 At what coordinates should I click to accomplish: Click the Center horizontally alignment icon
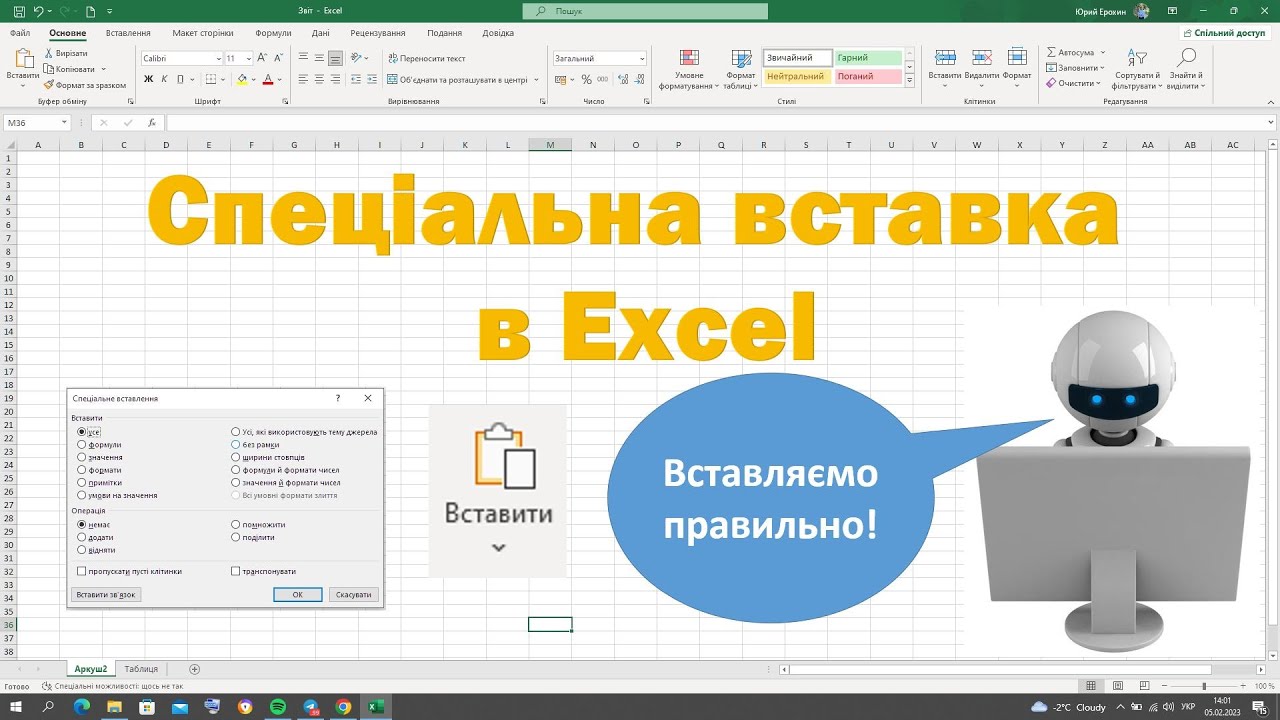[320, 79]
